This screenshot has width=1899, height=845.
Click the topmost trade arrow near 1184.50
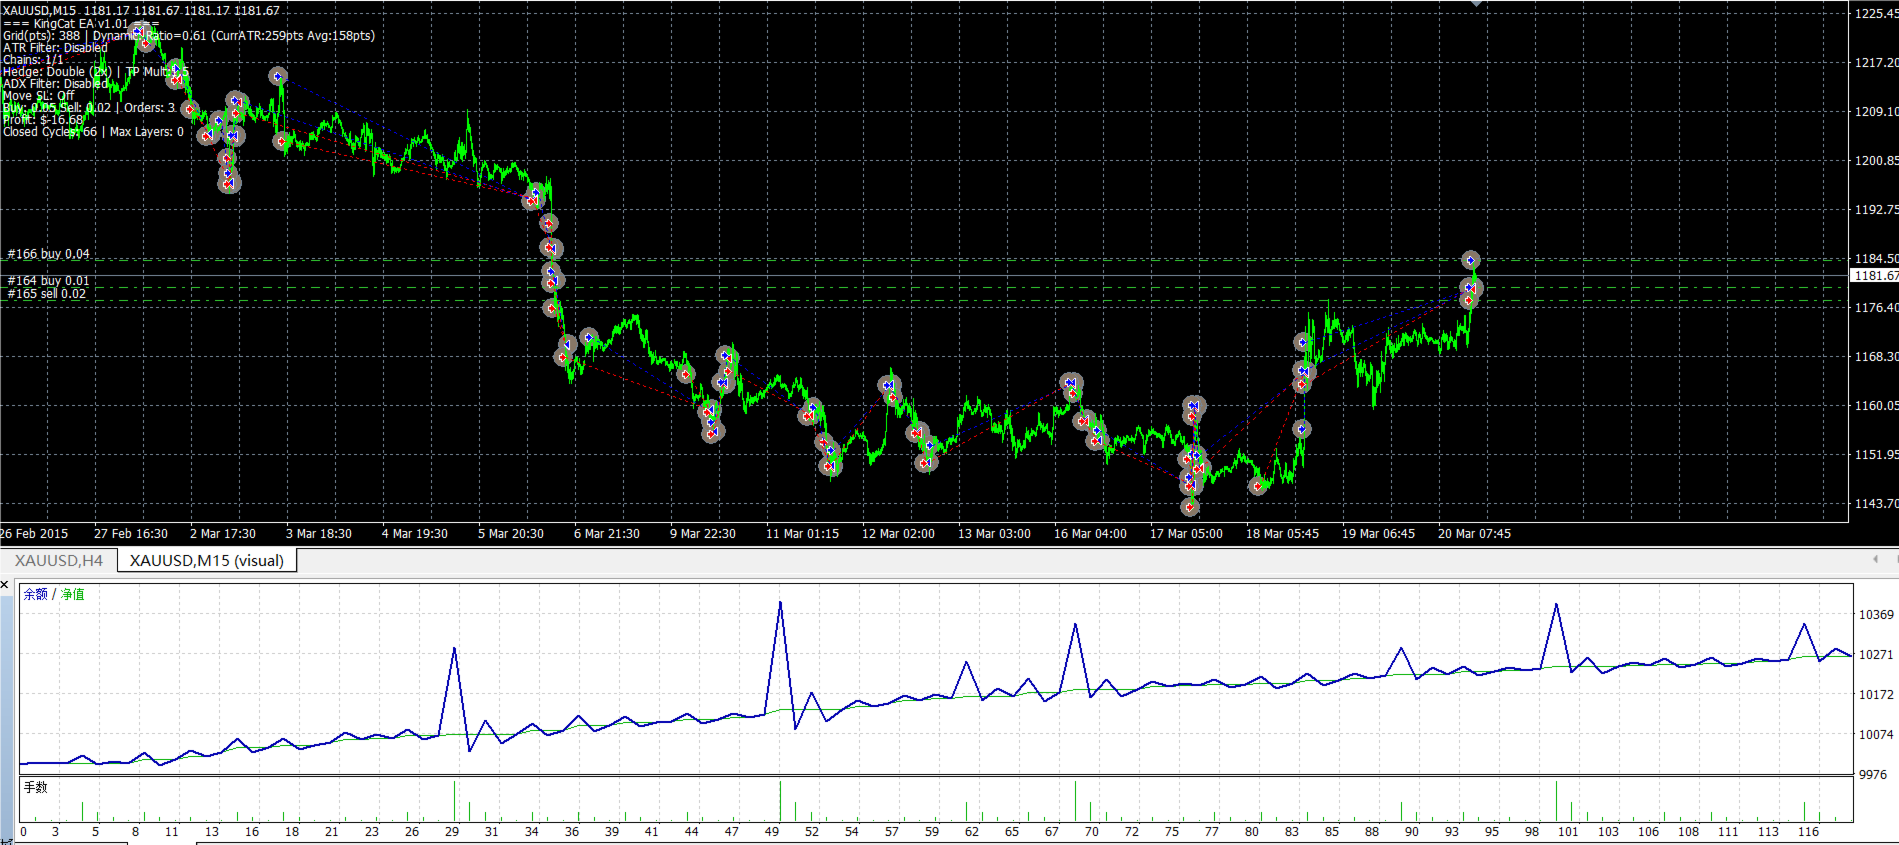point(1470,260)
